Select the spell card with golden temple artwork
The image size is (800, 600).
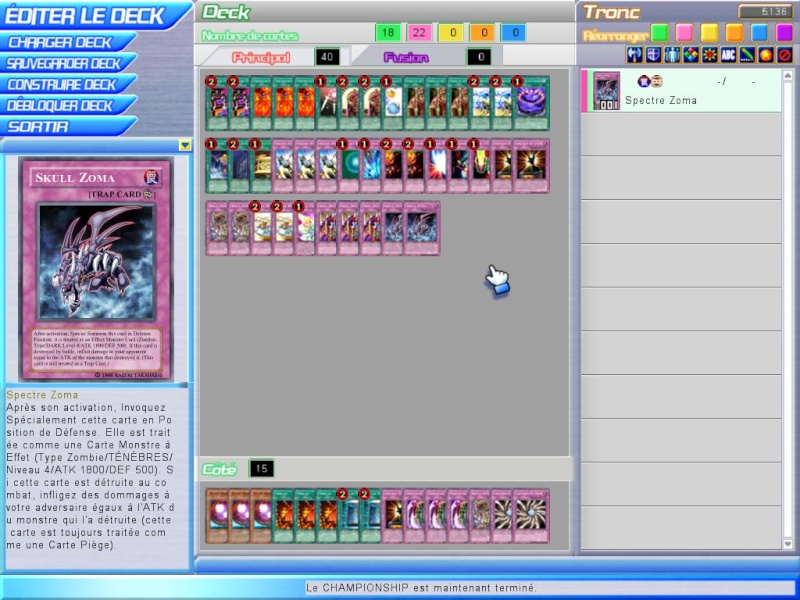click(261, 166)
